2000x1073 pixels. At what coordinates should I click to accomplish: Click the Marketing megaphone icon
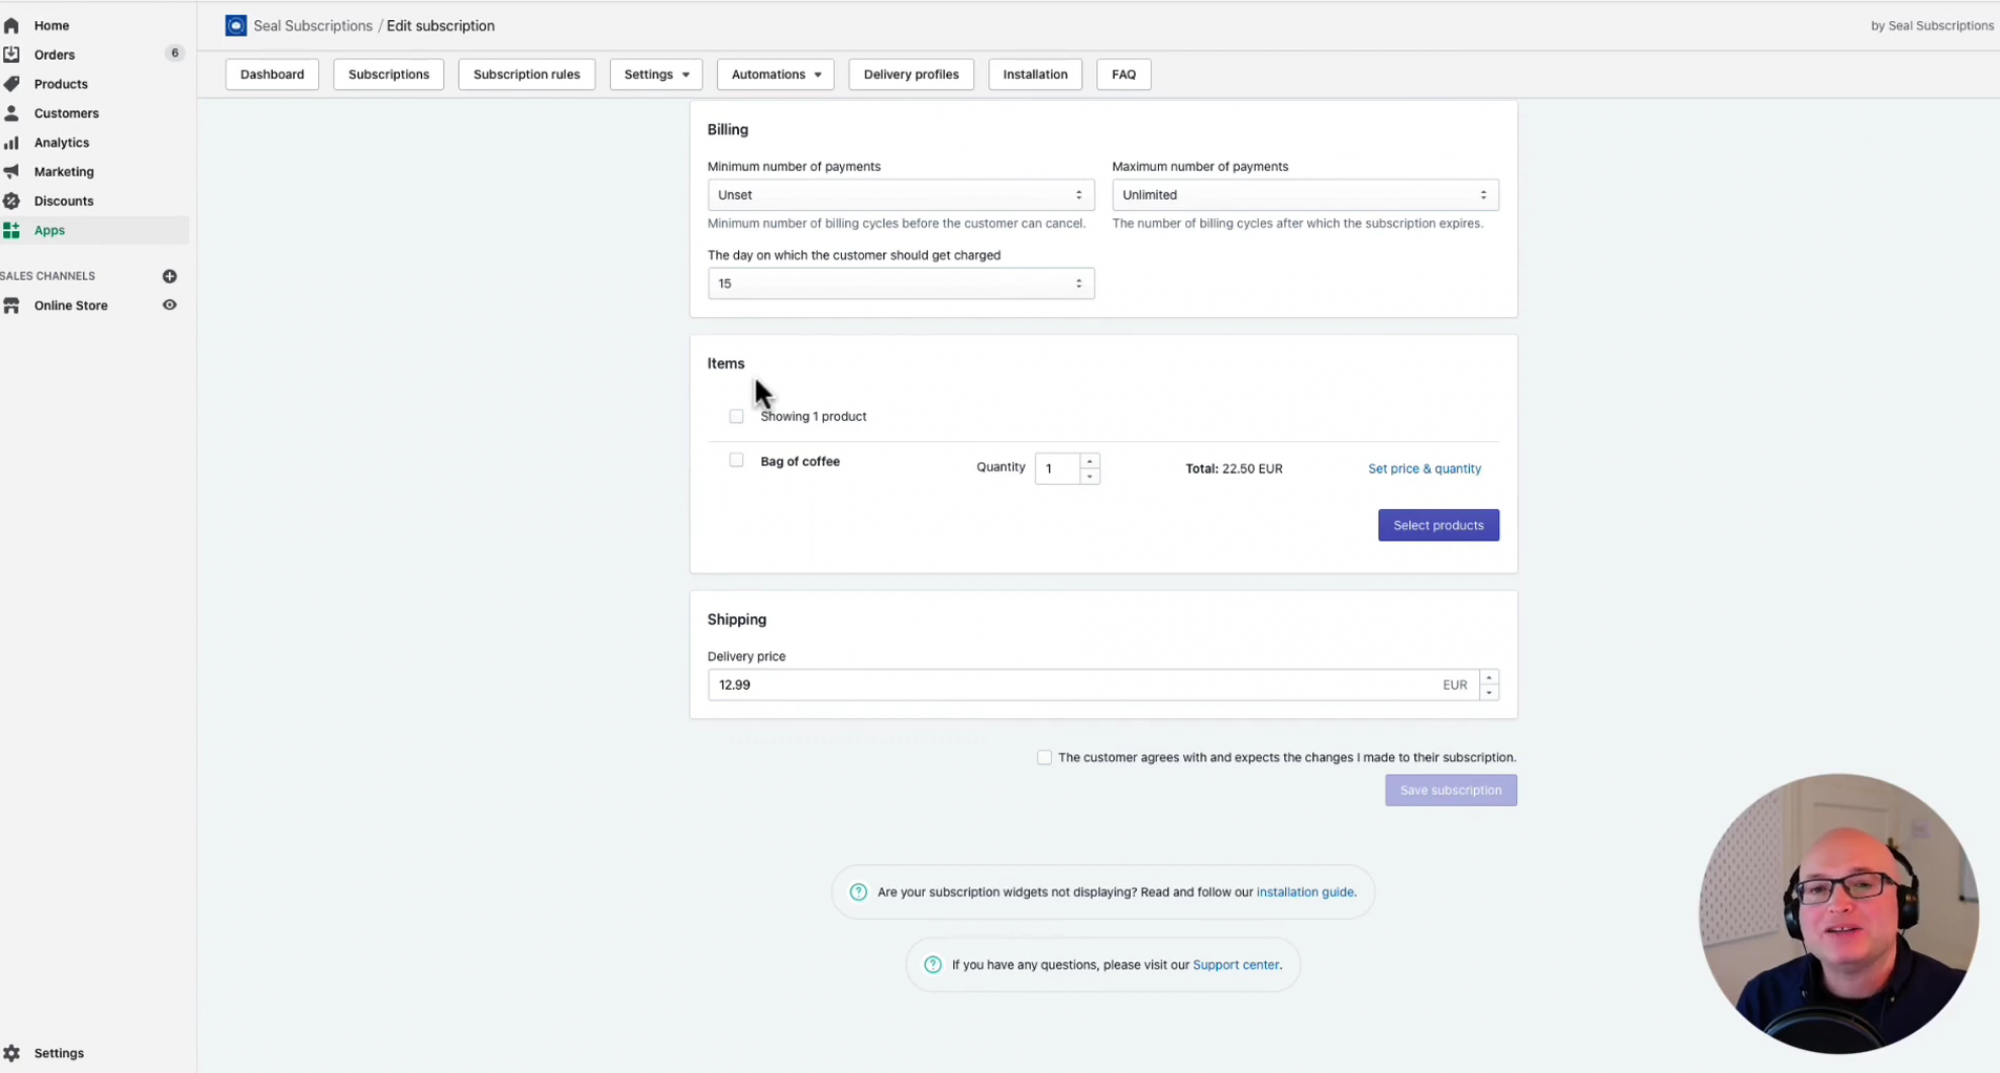[12, 172]
